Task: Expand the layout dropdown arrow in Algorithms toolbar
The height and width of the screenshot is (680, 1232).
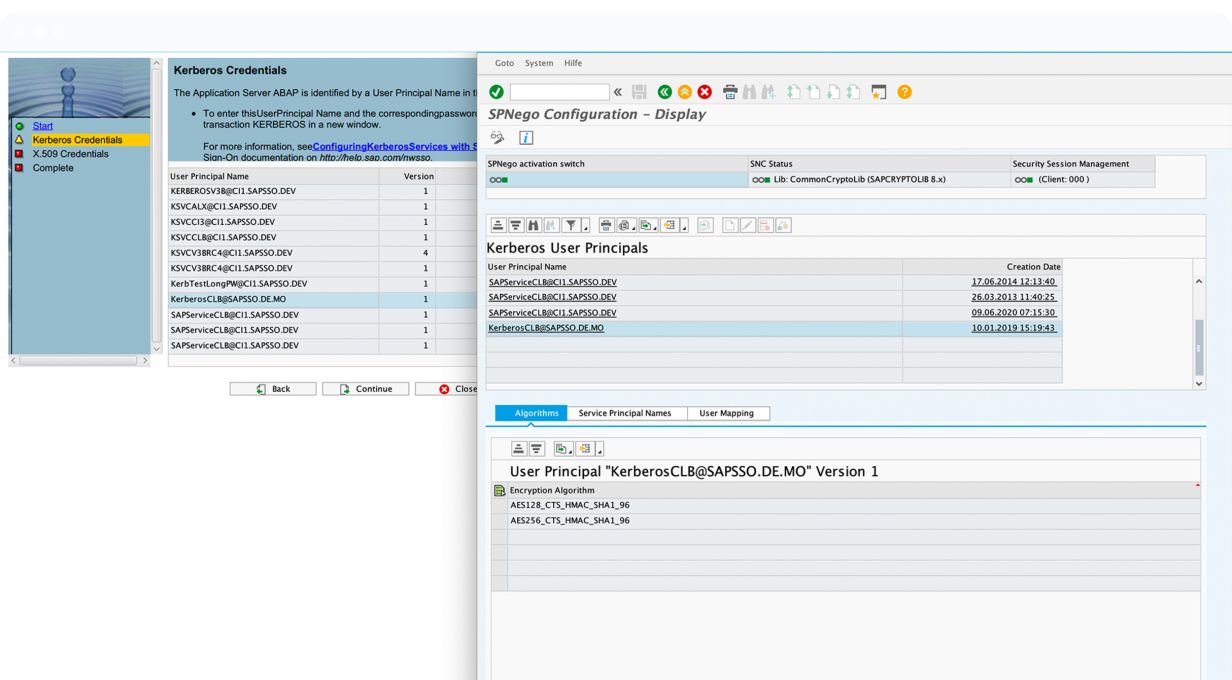Action: pyautogui.click(x=601, y=449)
